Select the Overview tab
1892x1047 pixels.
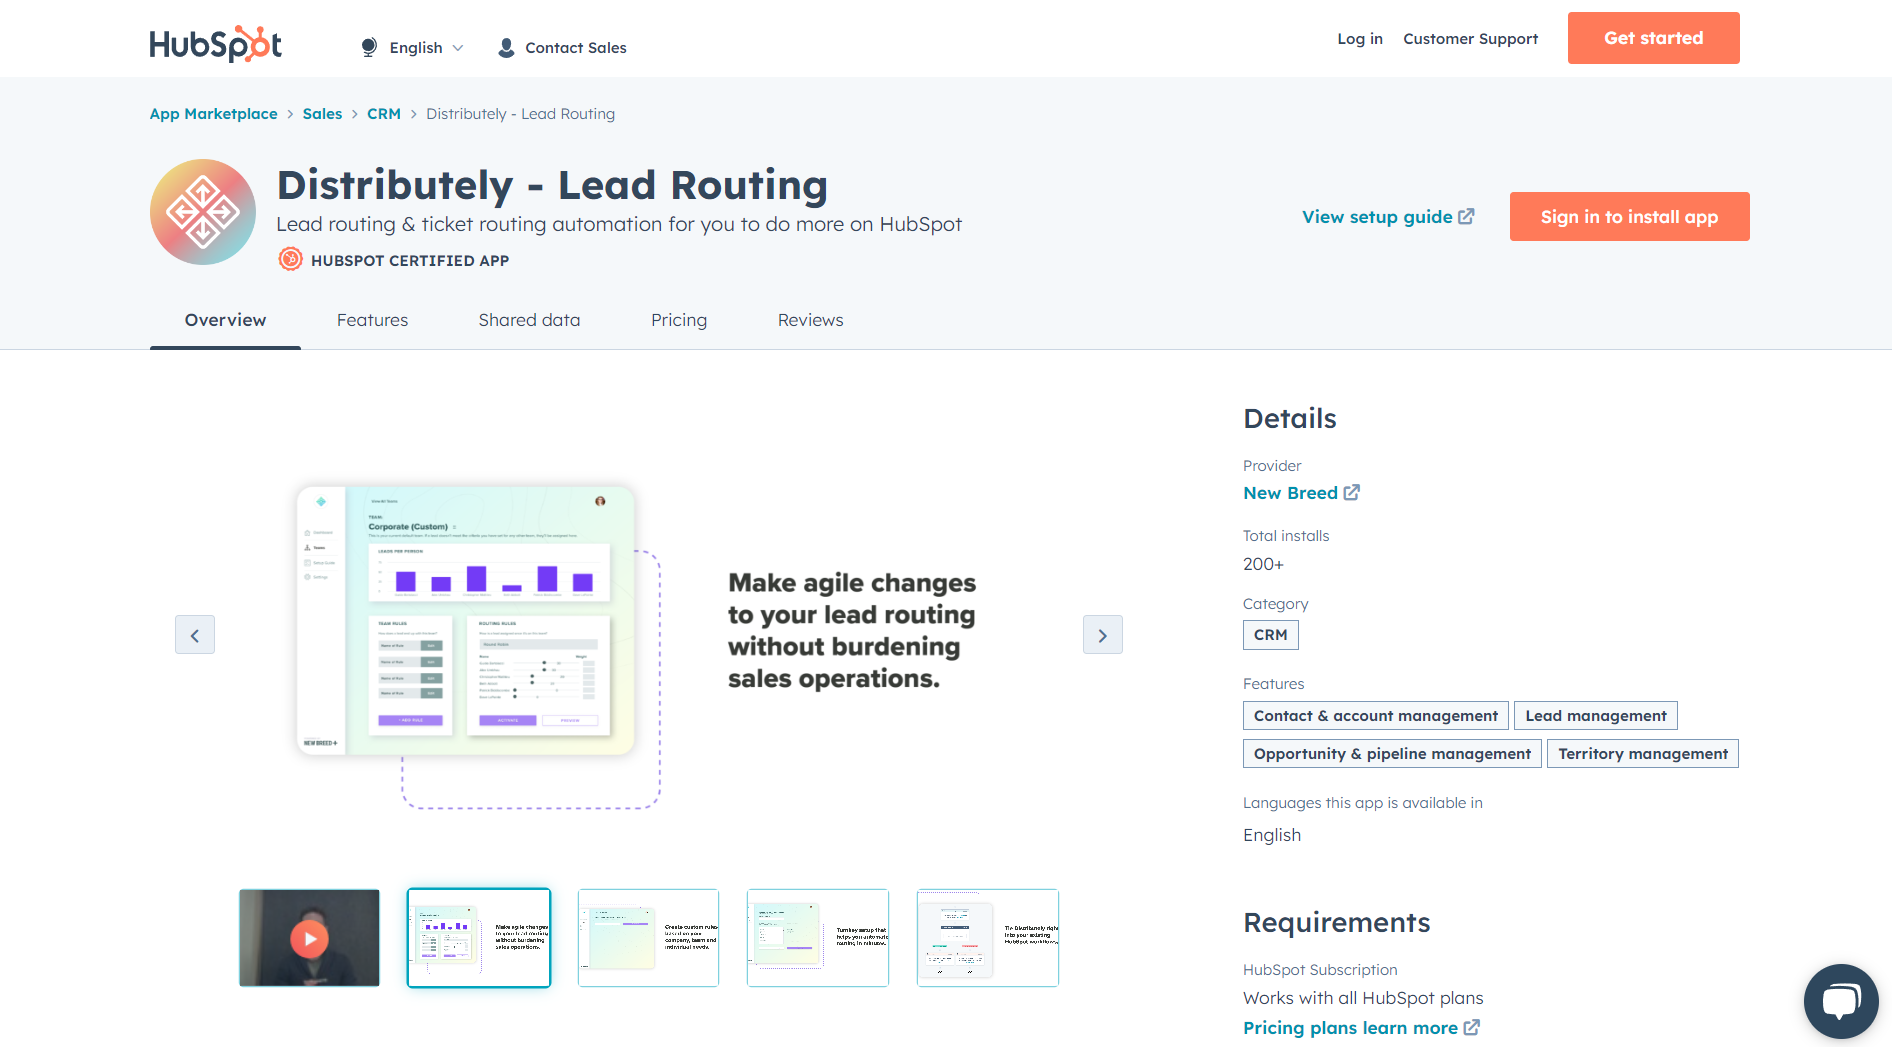tap(225, 320)
